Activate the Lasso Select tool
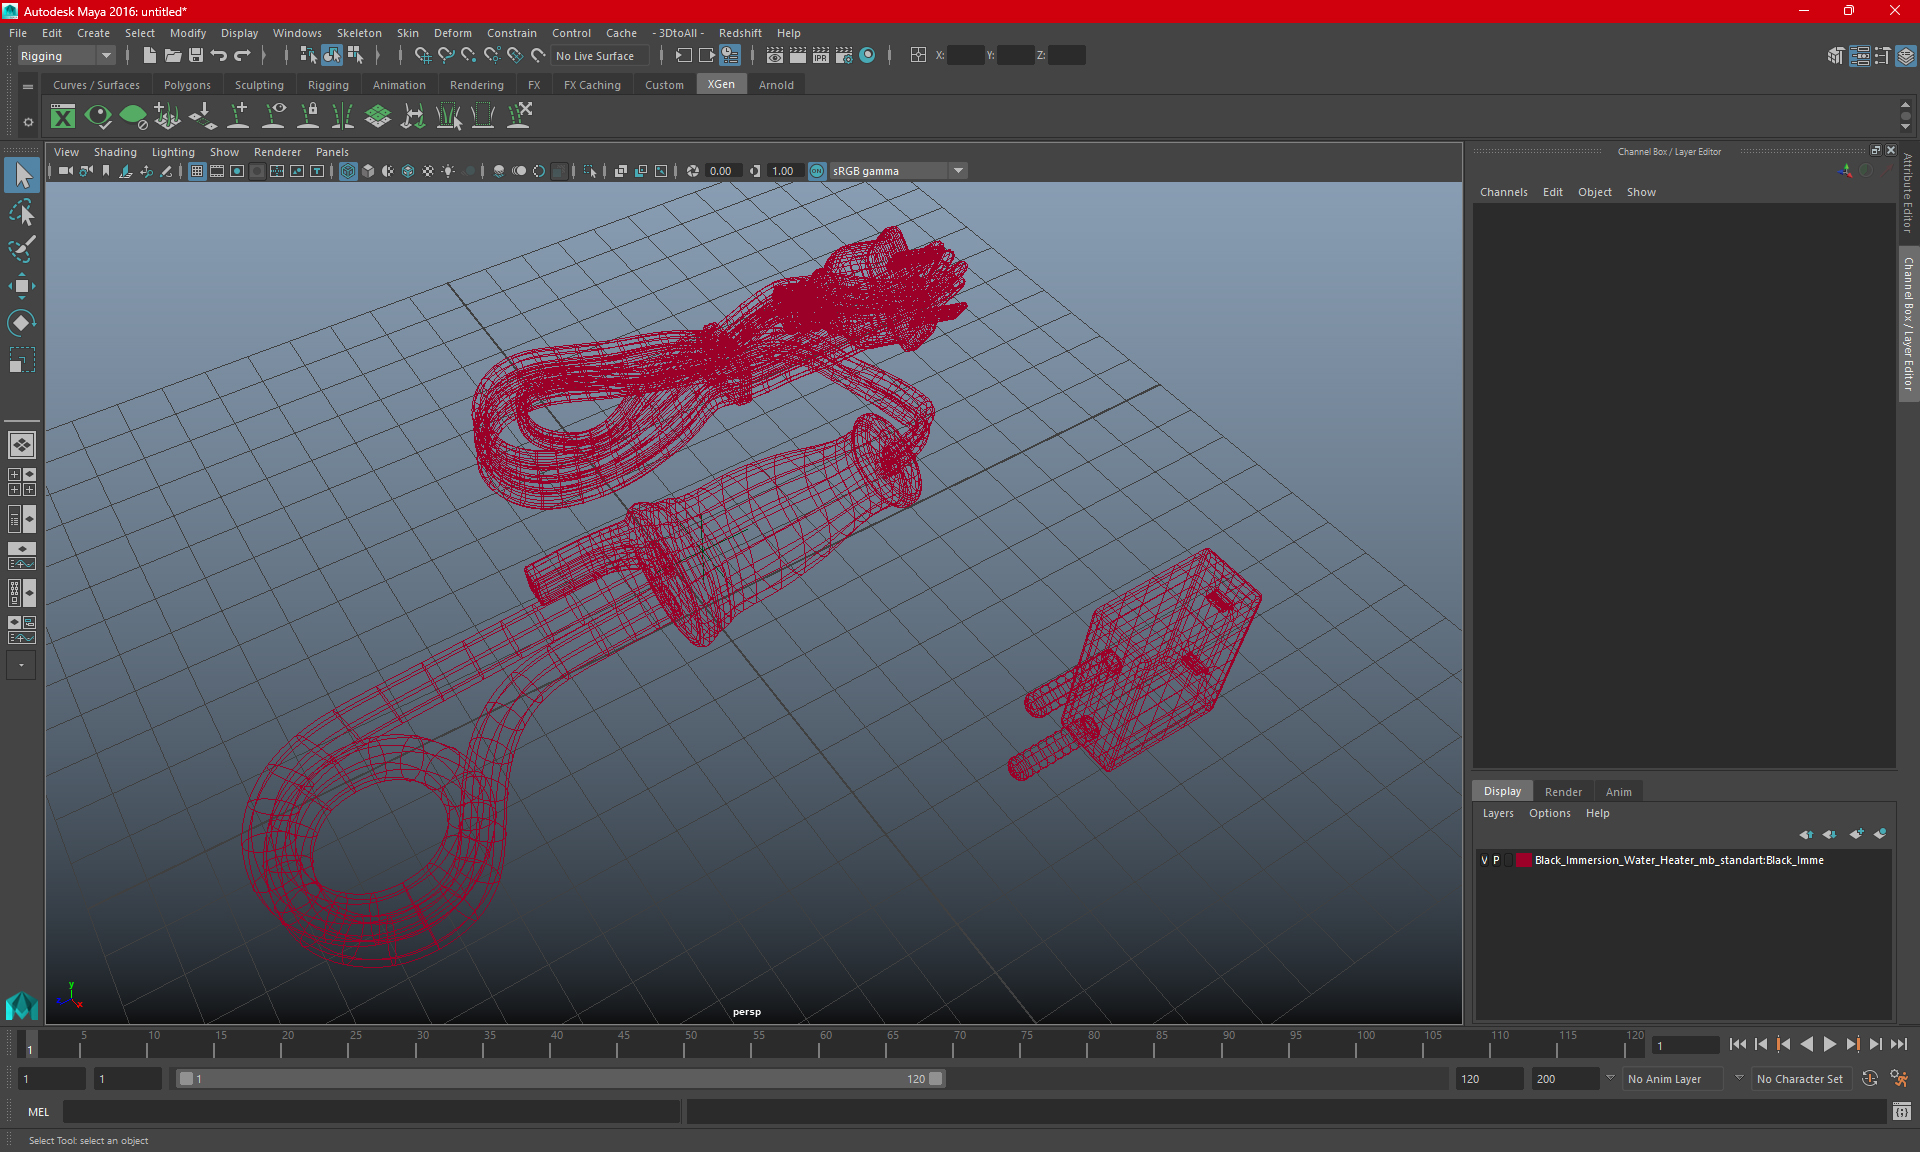1920x1152 pixels. click(22, 212)
